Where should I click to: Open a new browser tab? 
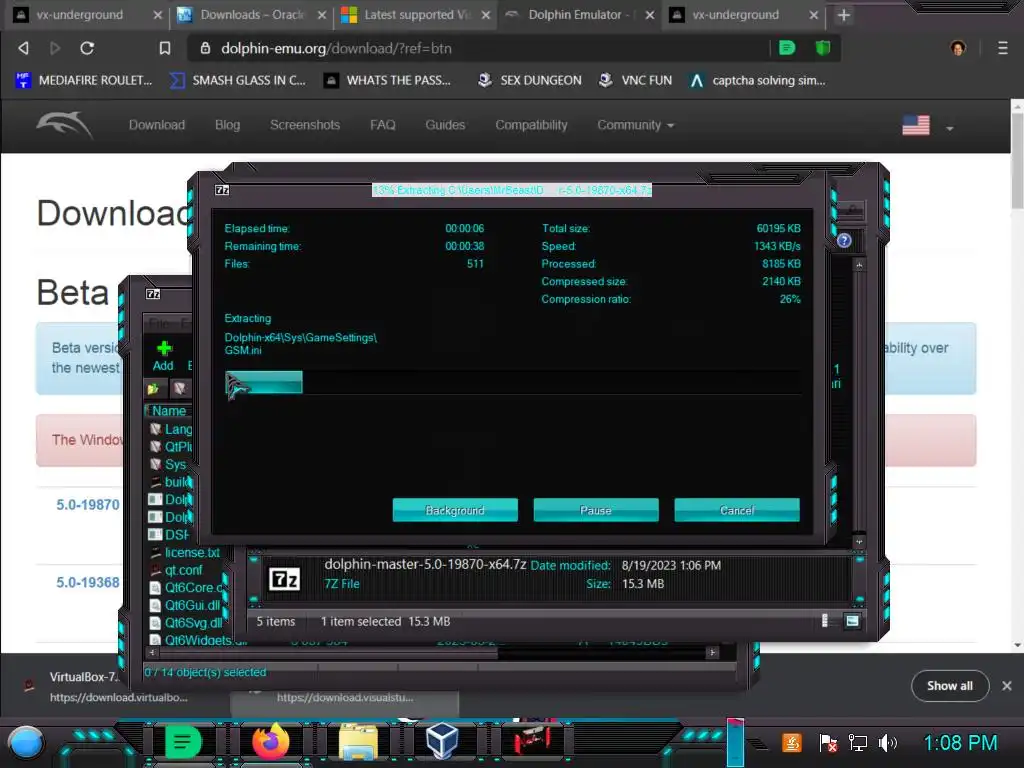tap(844, 15)
